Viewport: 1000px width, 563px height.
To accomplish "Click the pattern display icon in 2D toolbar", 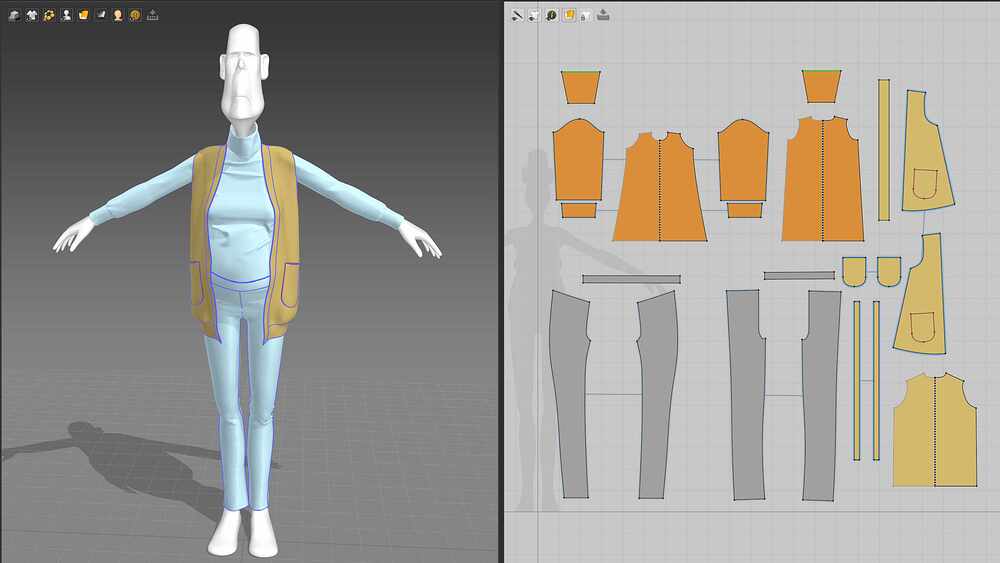I will (534, 15).
